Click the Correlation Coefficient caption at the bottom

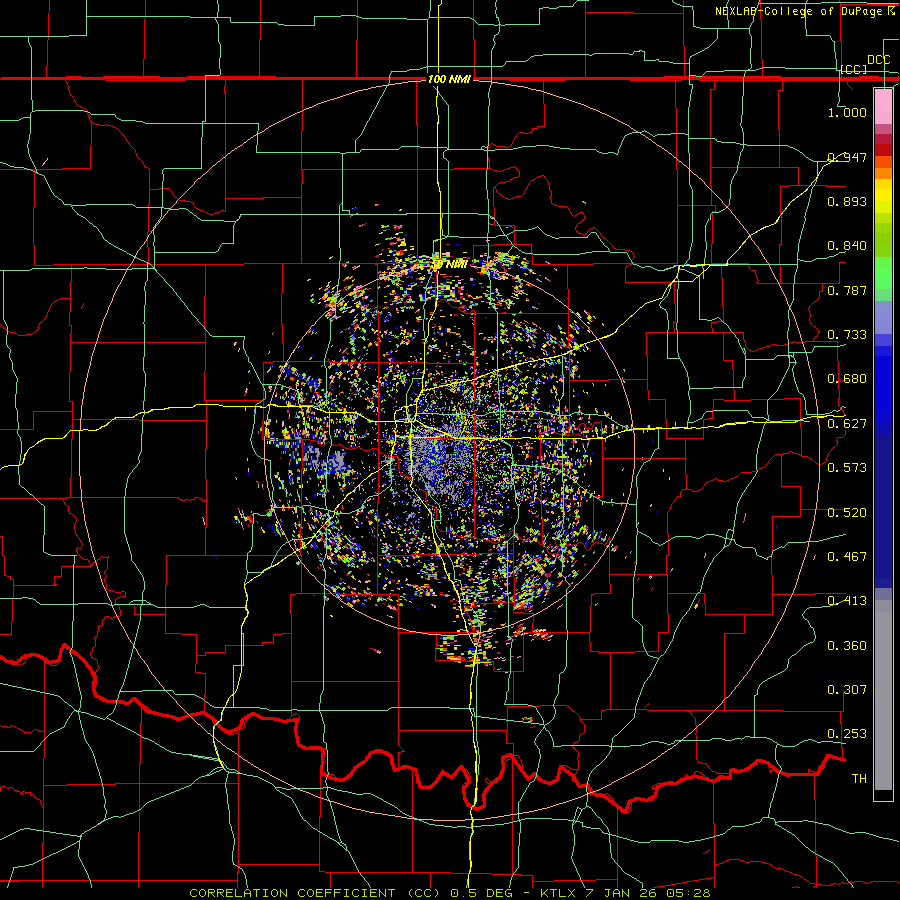coord(449,893)
